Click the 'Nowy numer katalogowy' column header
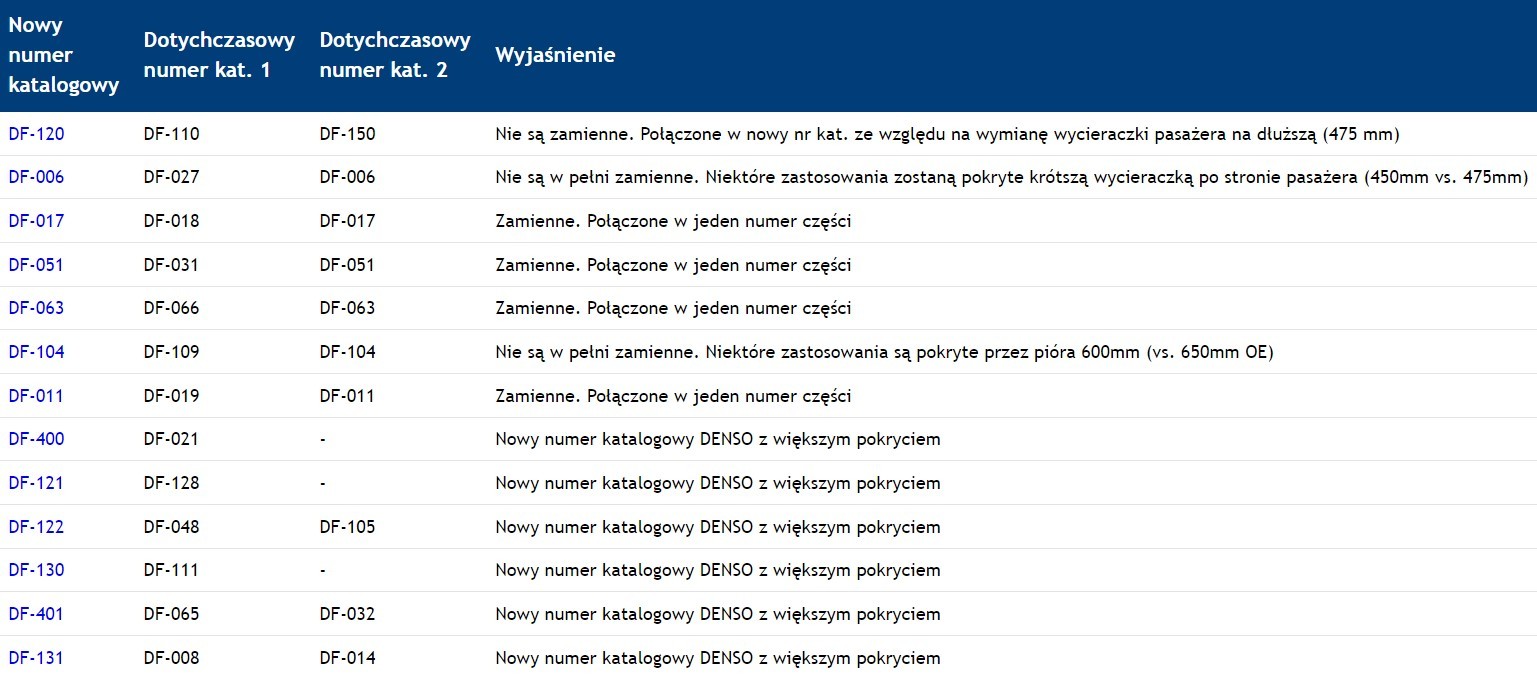Image resolution: width=1537 pixels, height=679 pixels. pos(64,56)
